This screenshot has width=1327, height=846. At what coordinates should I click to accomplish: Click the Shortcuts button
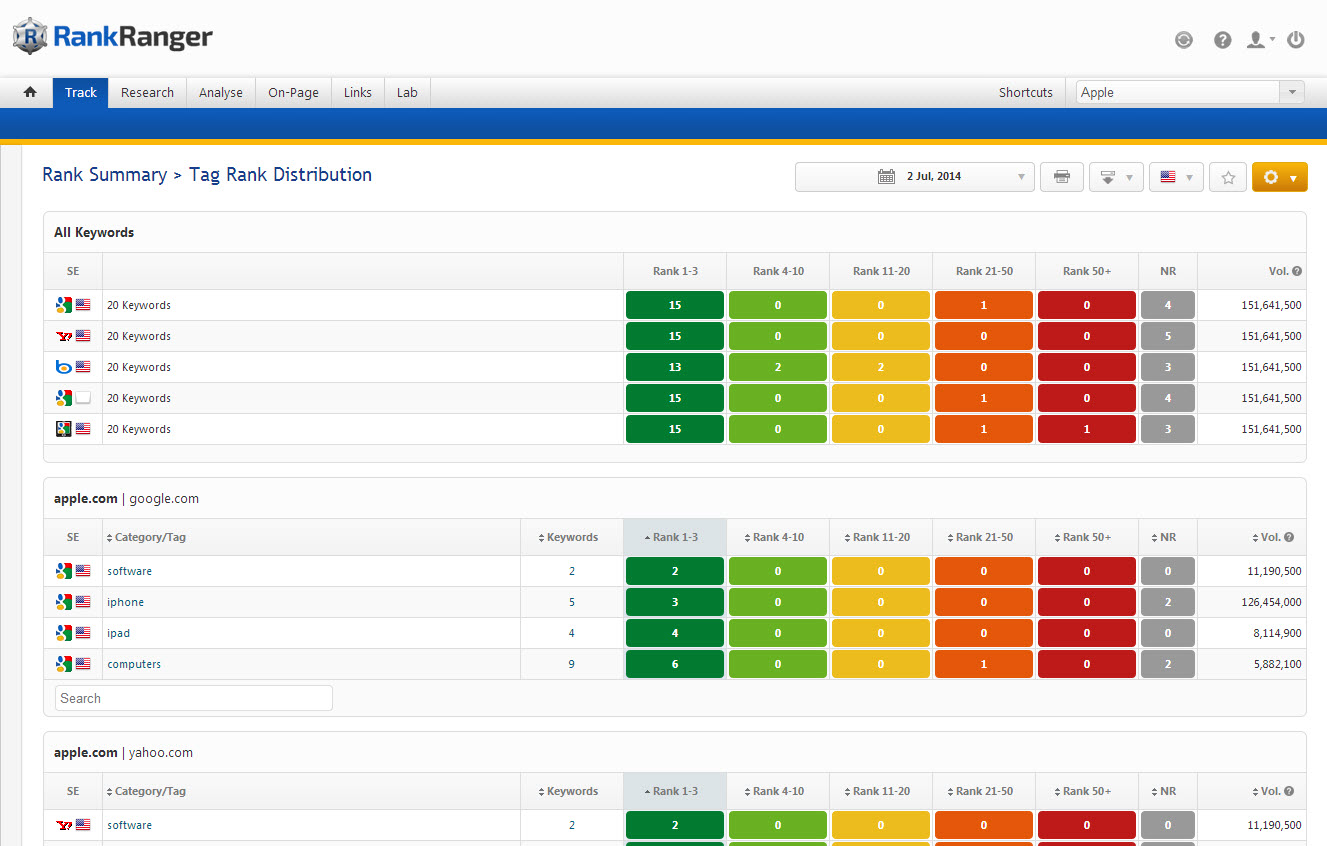click(x=1025, y=92)
